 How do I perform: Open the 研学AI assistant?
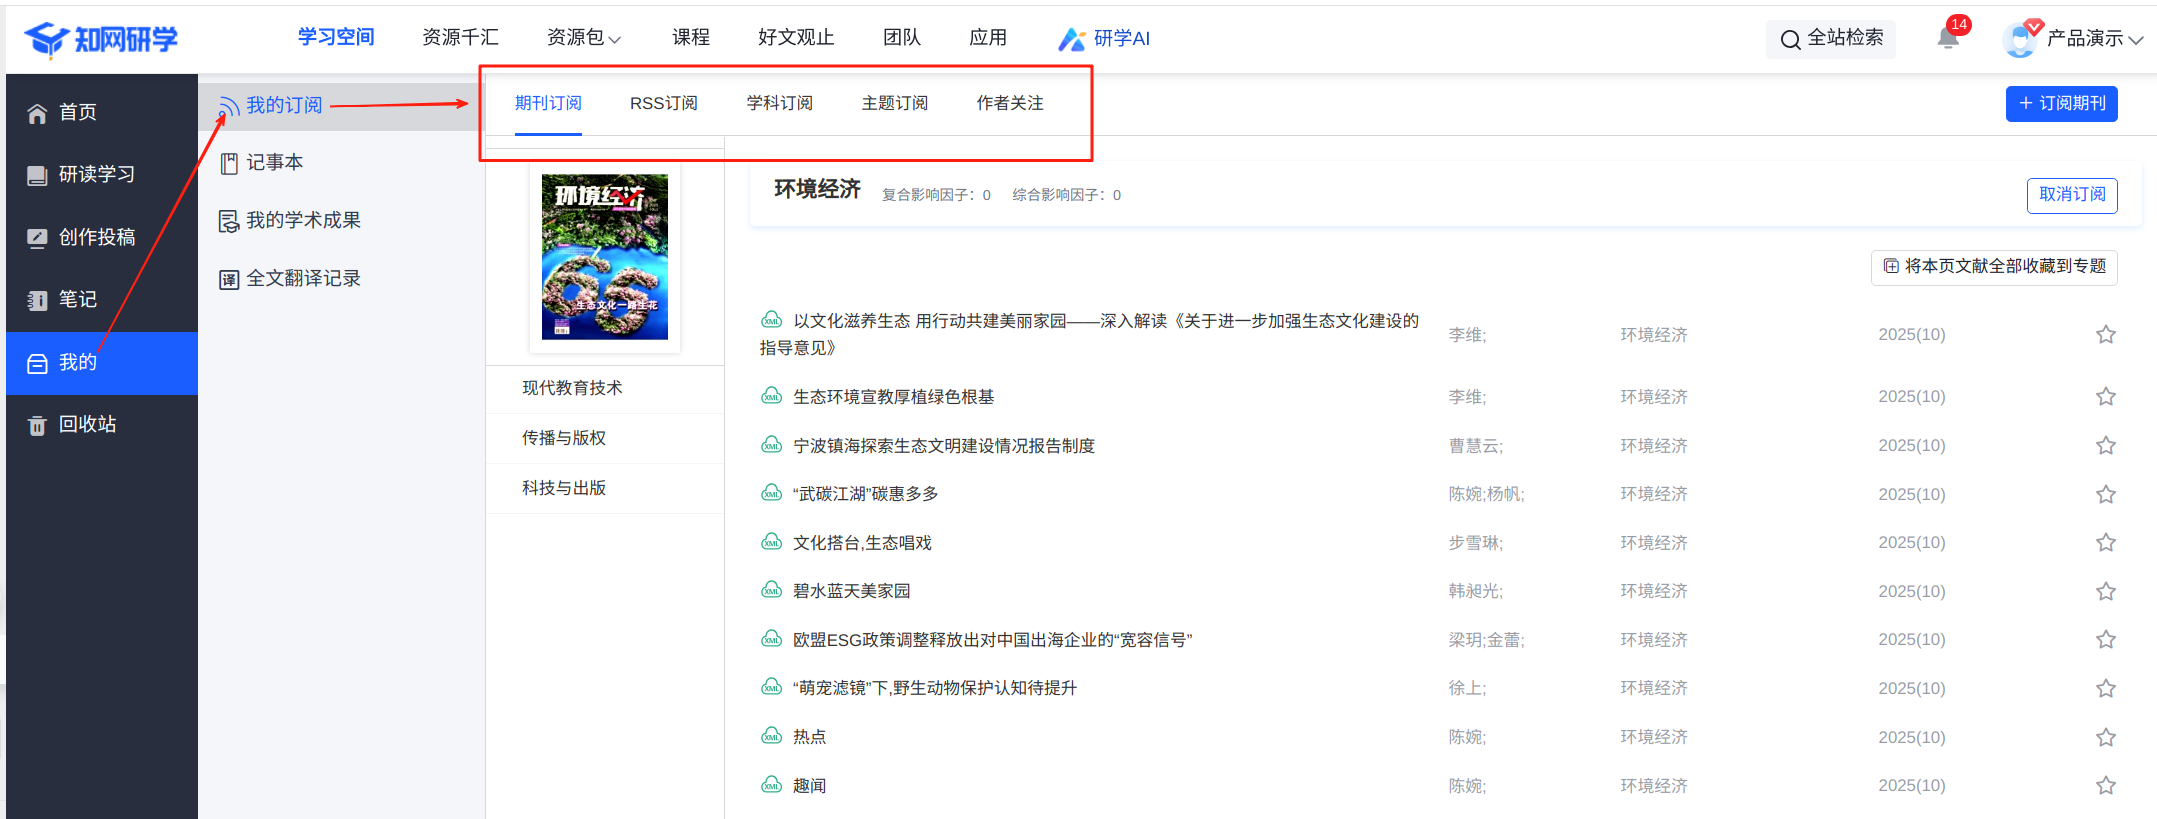coord(1105,38)
